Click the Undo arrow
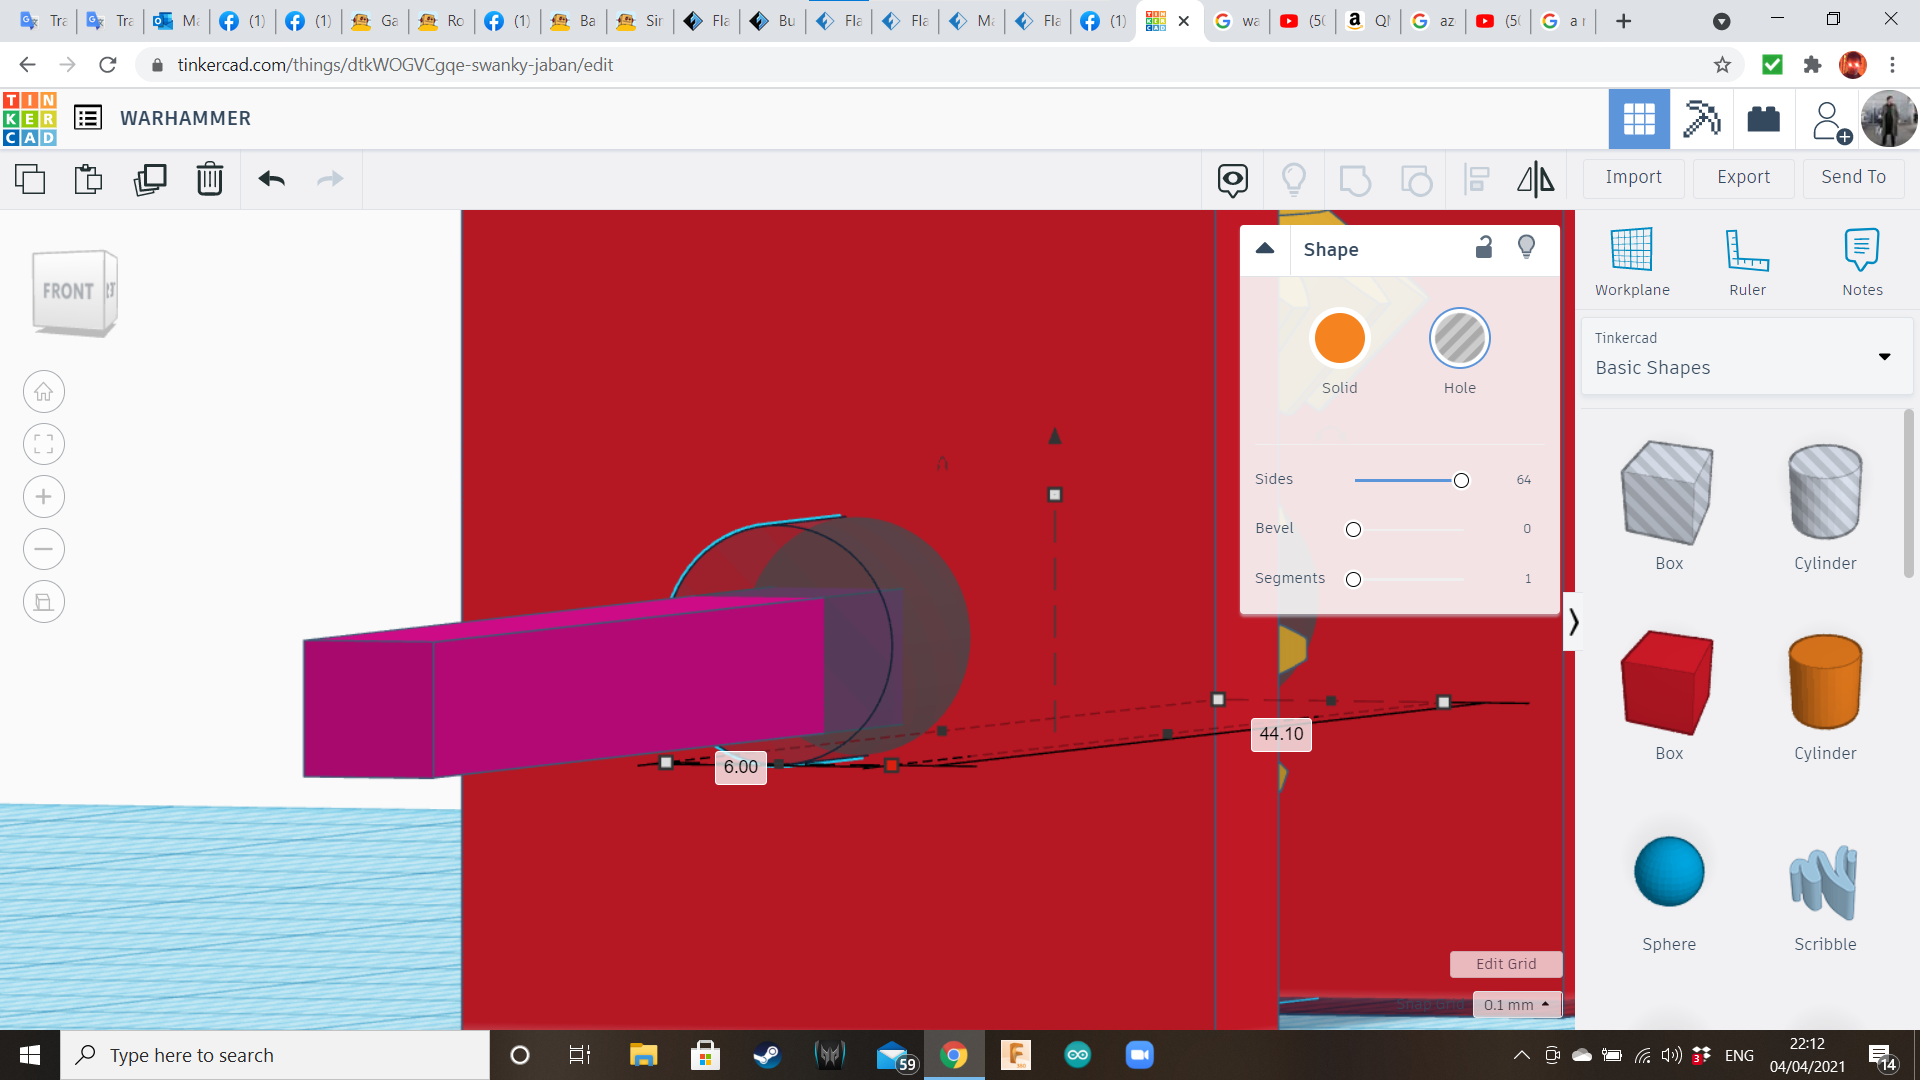Screen dimensions: 1920x1080 click(x=272, y=180)
